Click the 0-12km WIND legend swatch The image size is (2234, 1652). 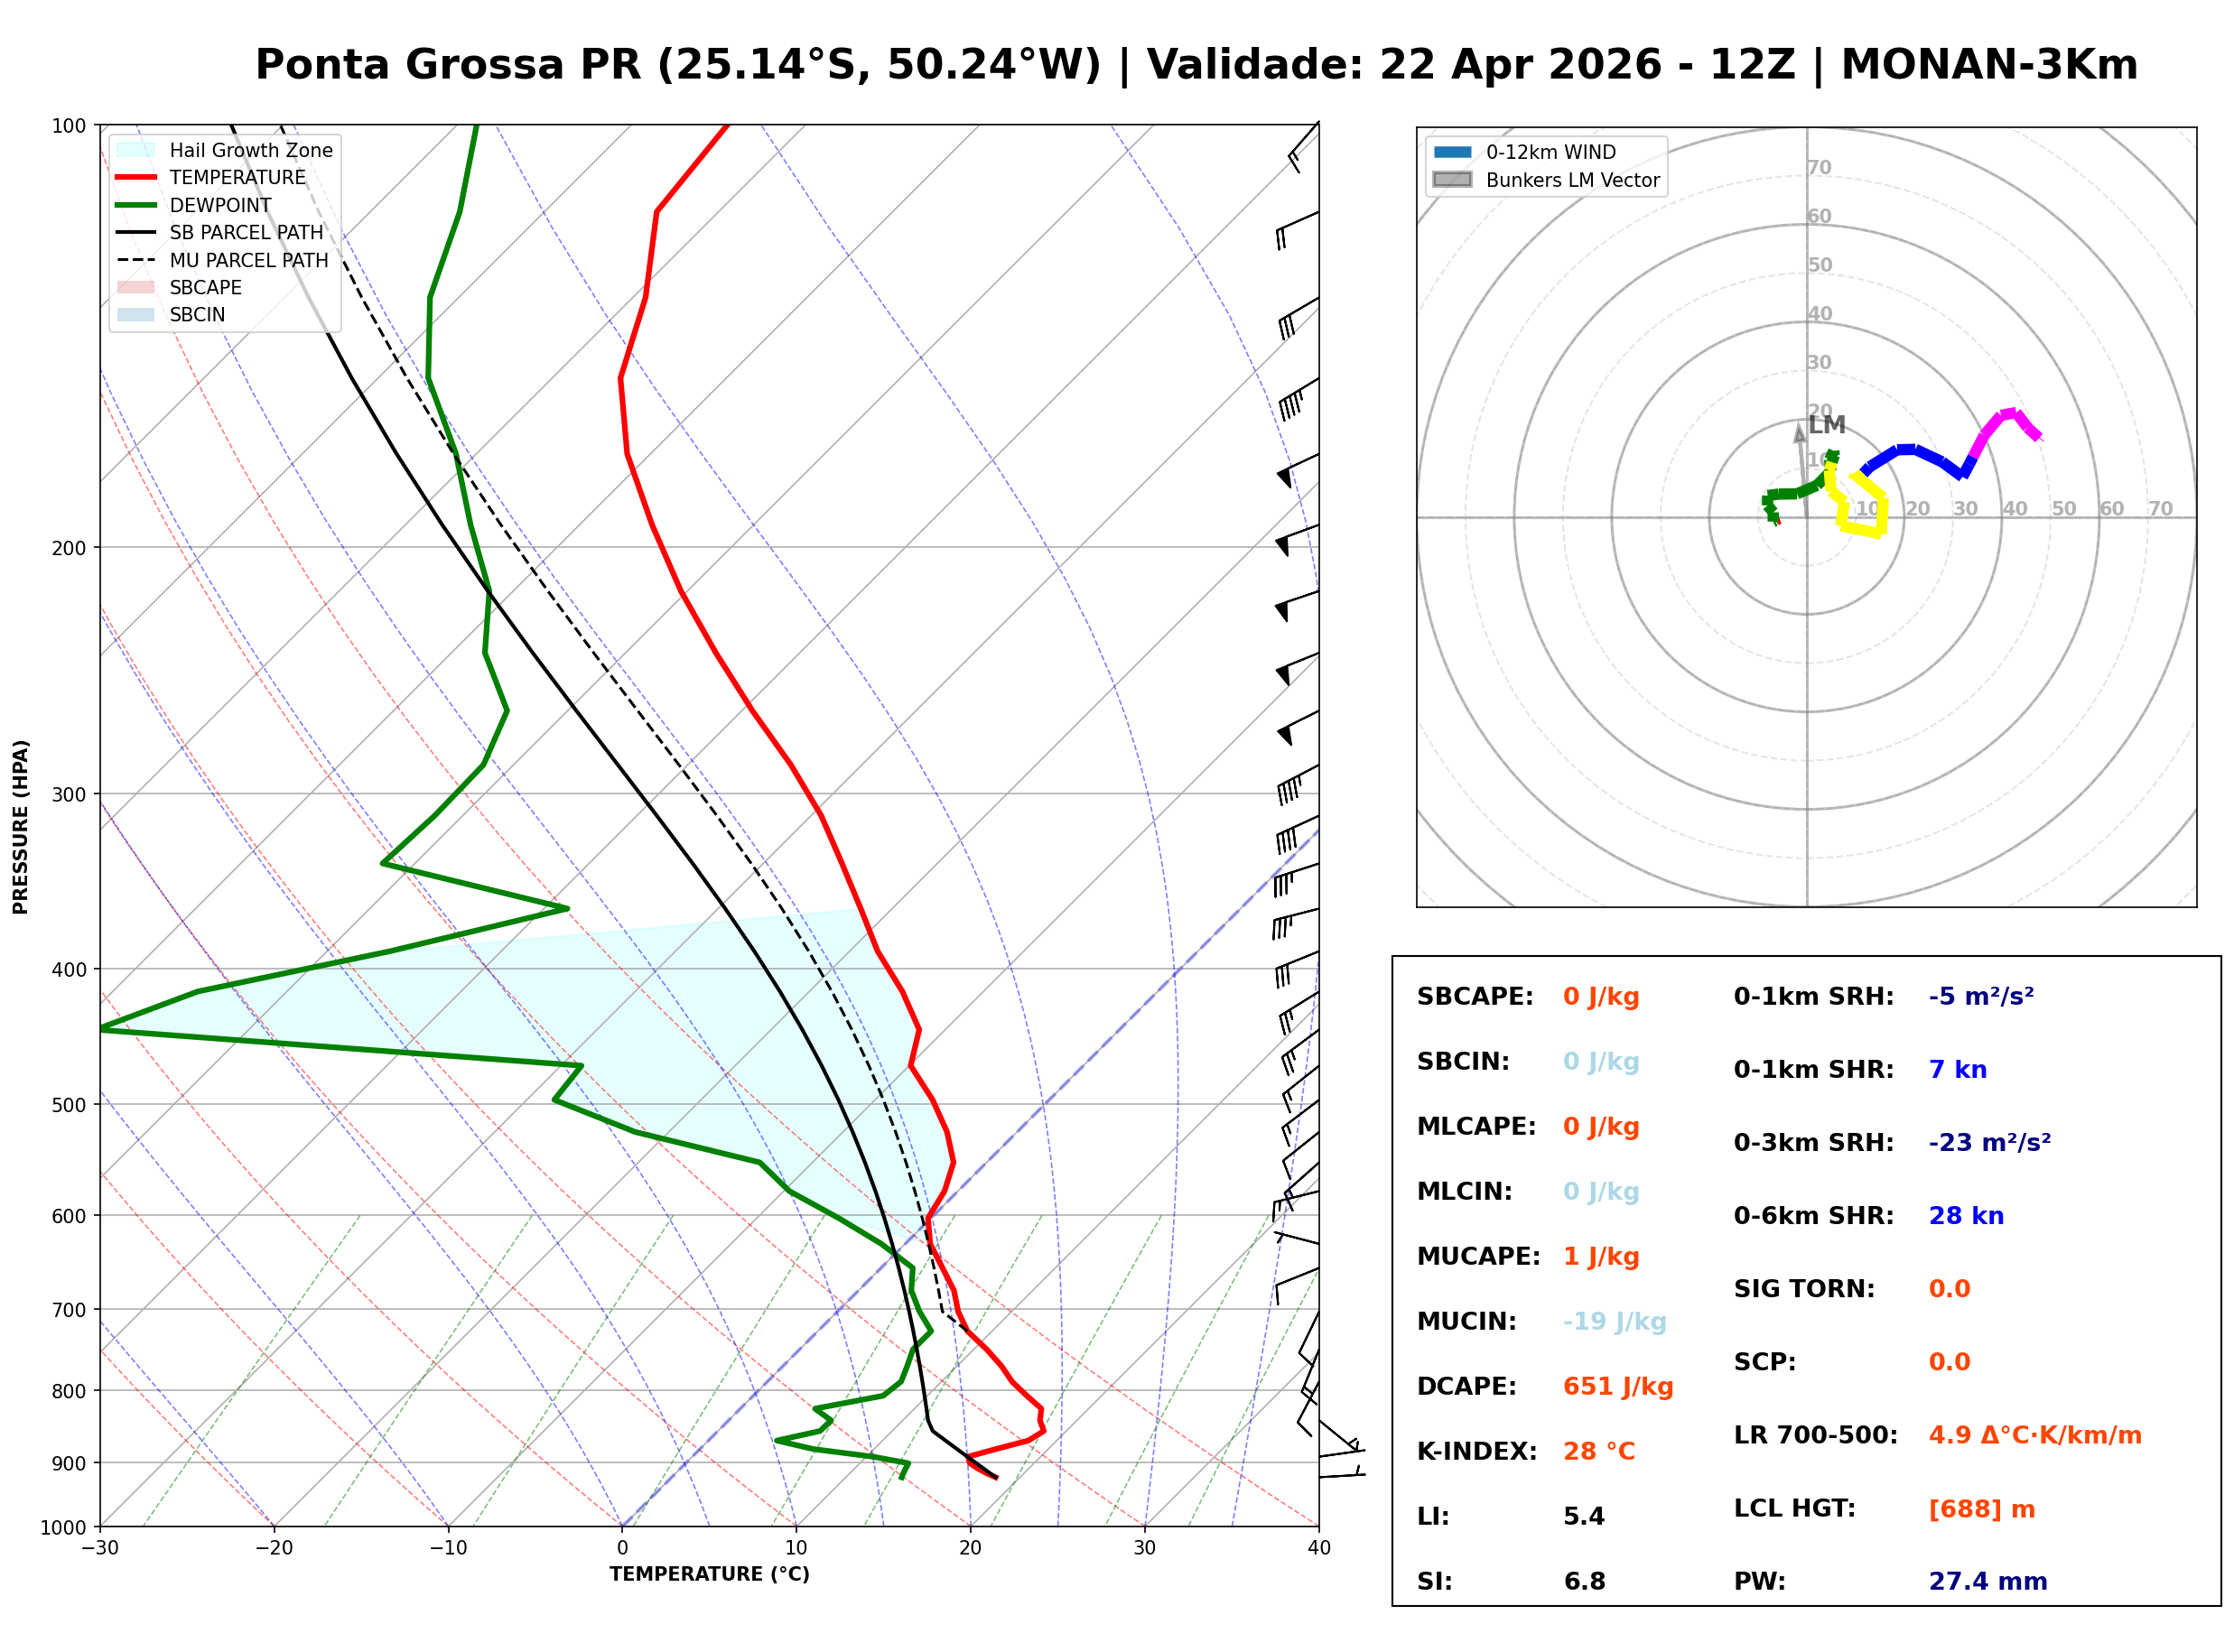(x=1452, y=152)
